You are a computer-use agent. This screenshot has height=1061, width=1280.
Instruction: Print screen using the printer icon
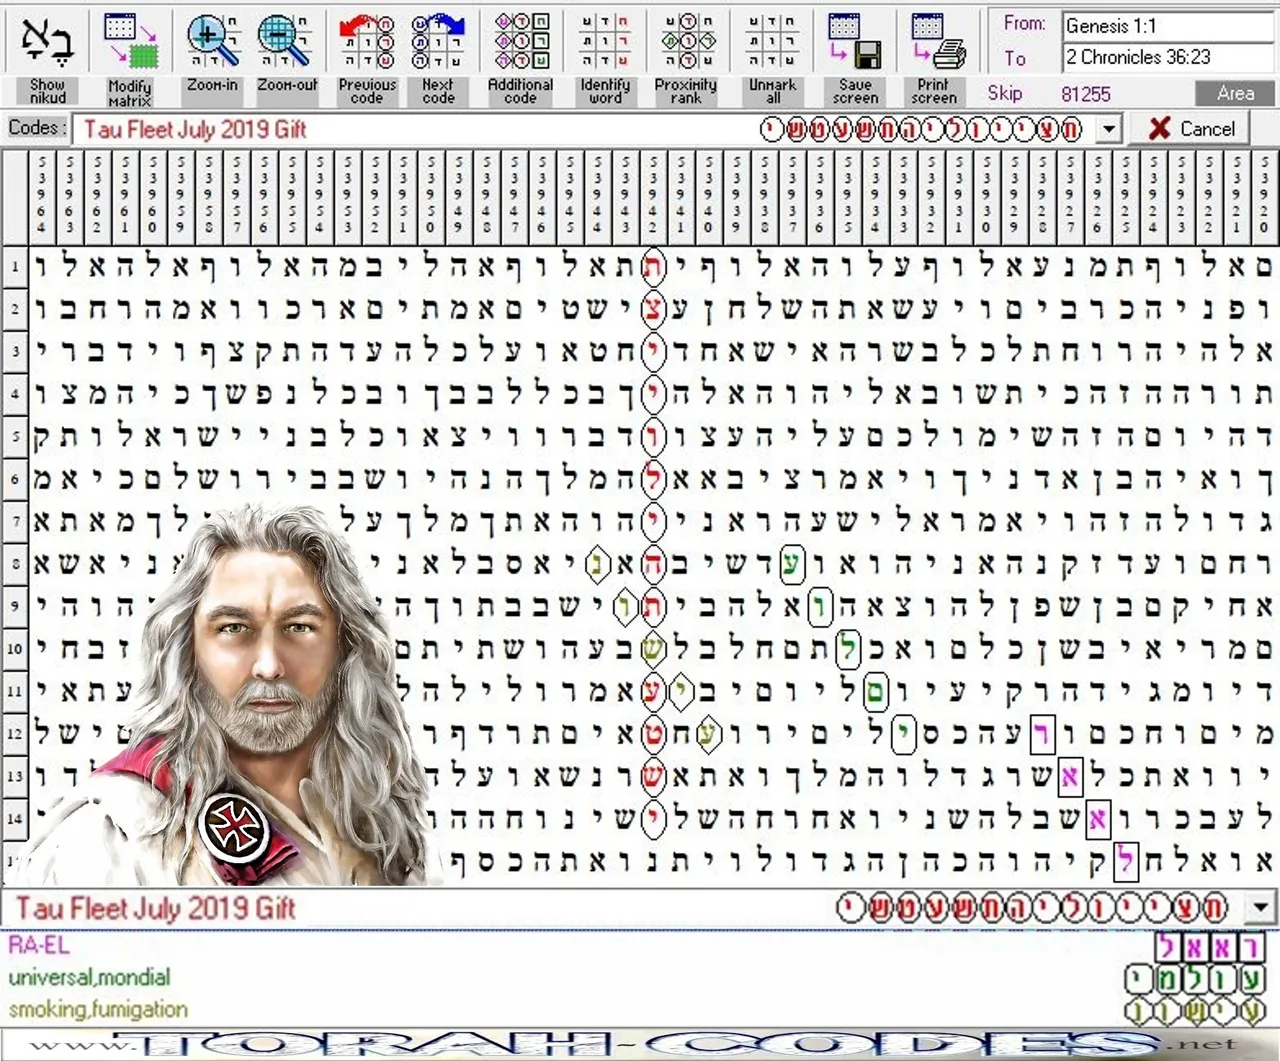click(935, 40)
